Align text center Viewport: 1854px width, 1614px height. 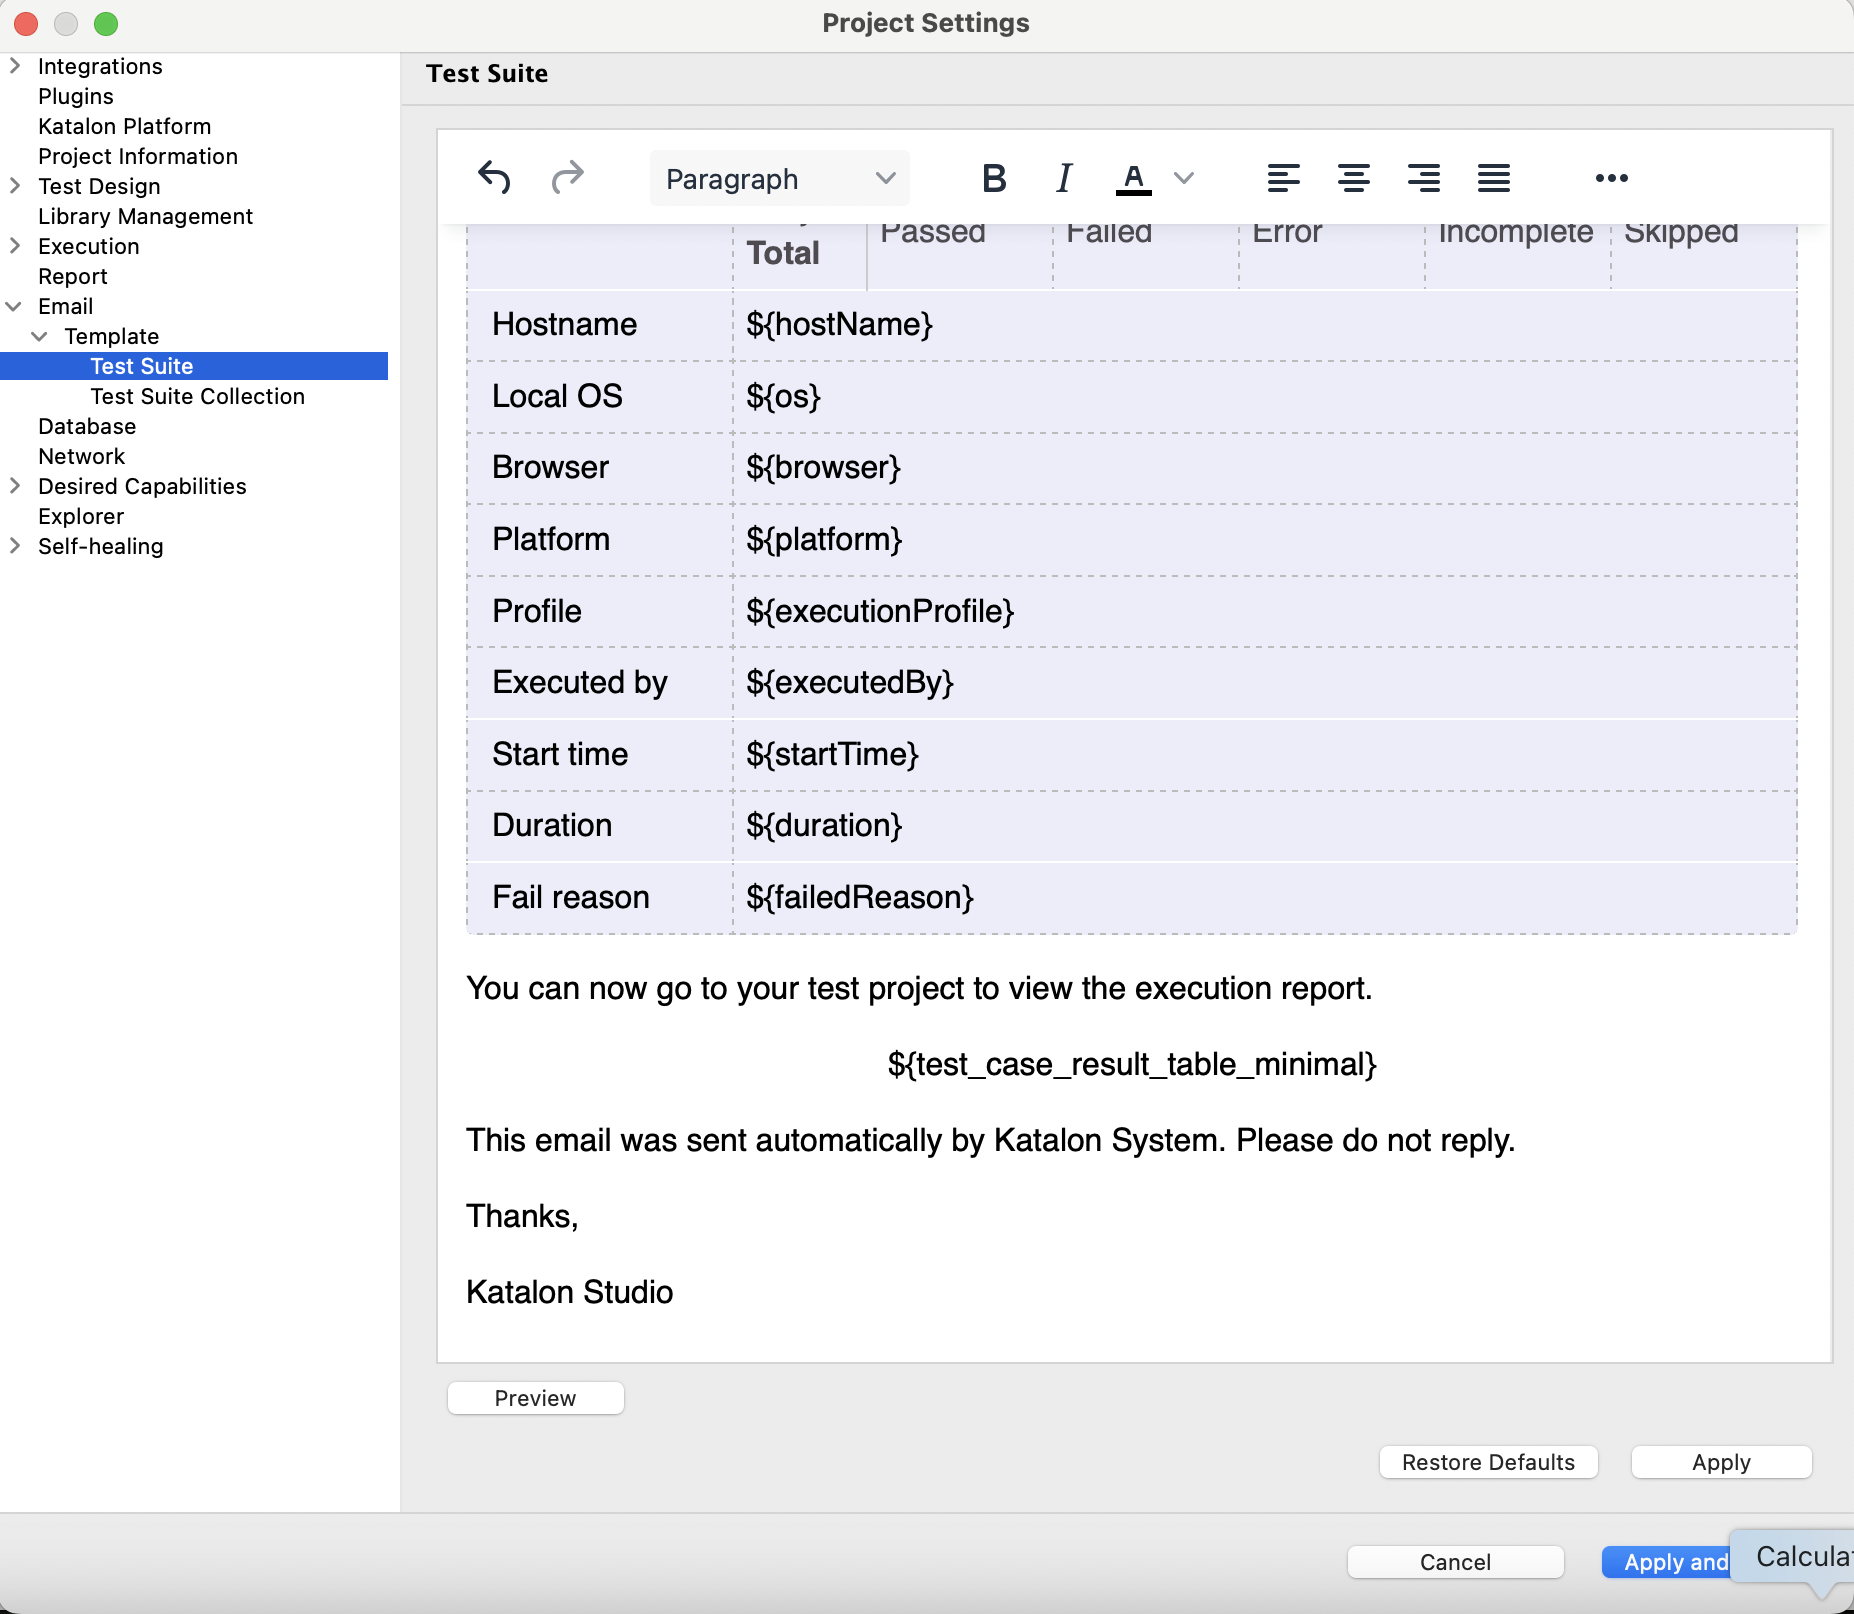[1354, 178]
